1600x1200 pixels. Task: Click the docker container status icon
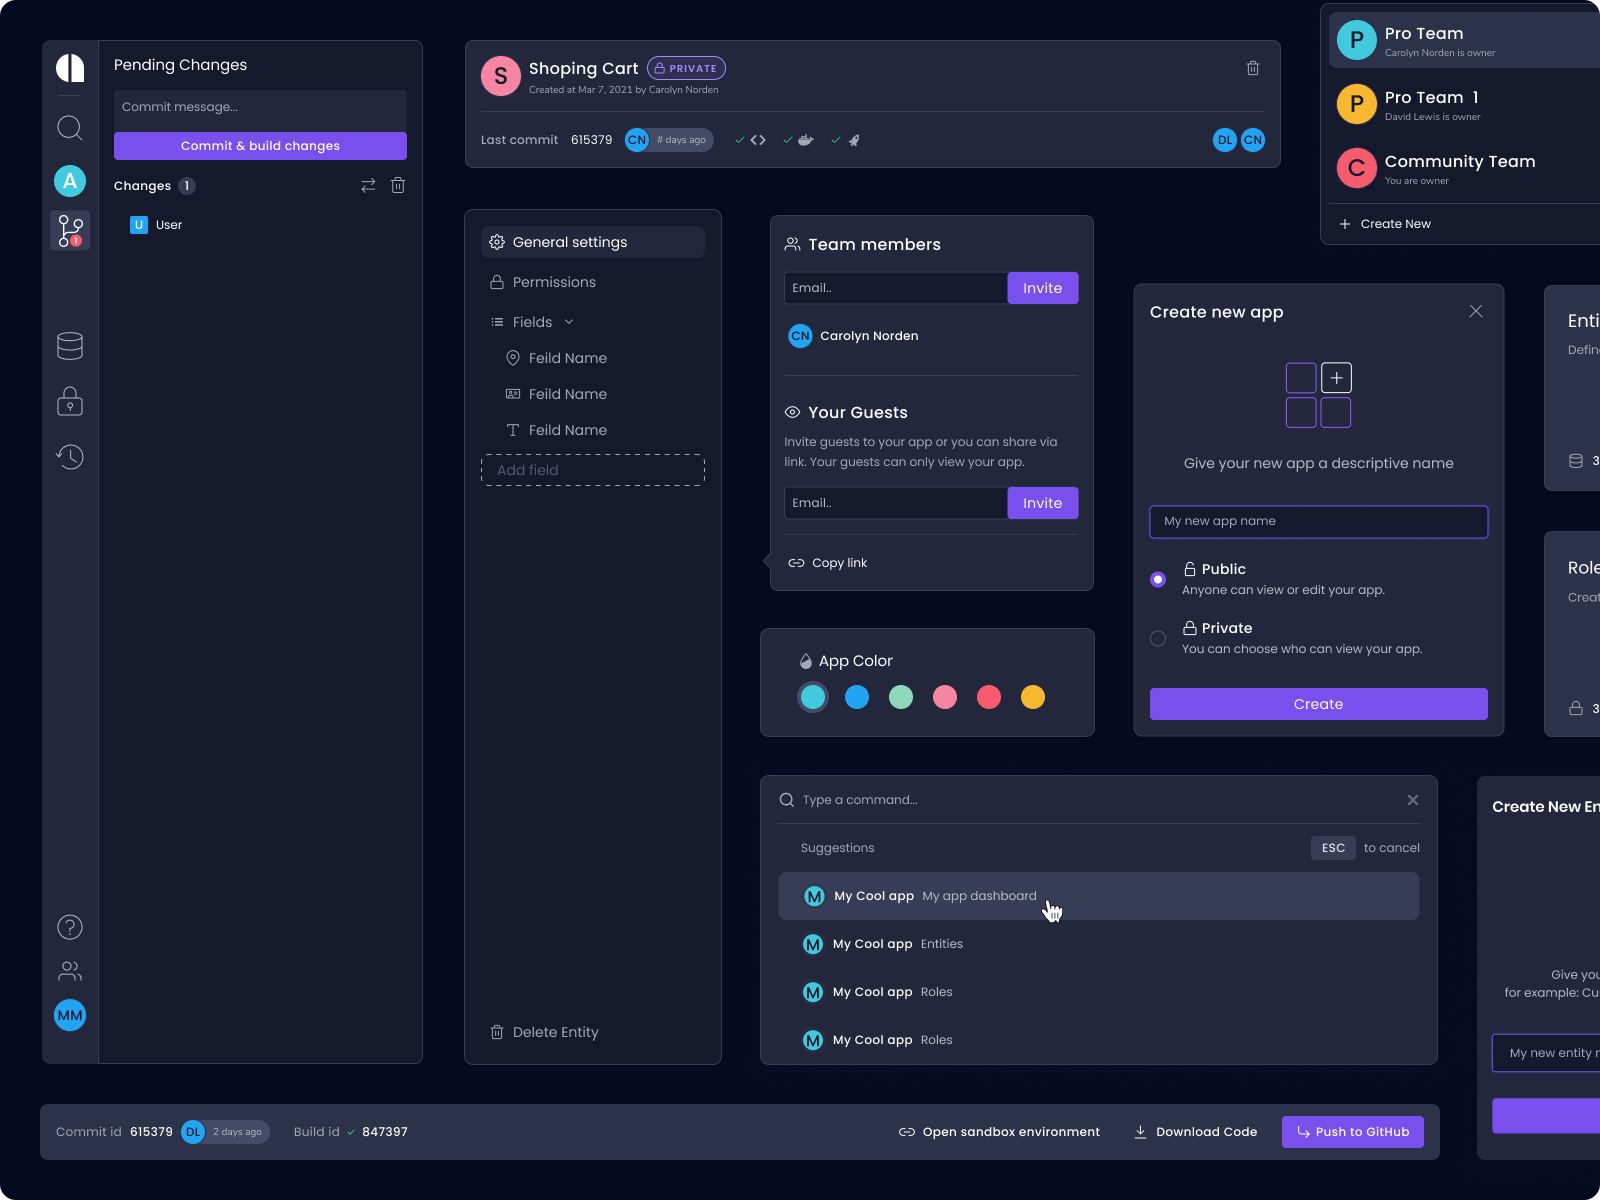tap(805, 140)
